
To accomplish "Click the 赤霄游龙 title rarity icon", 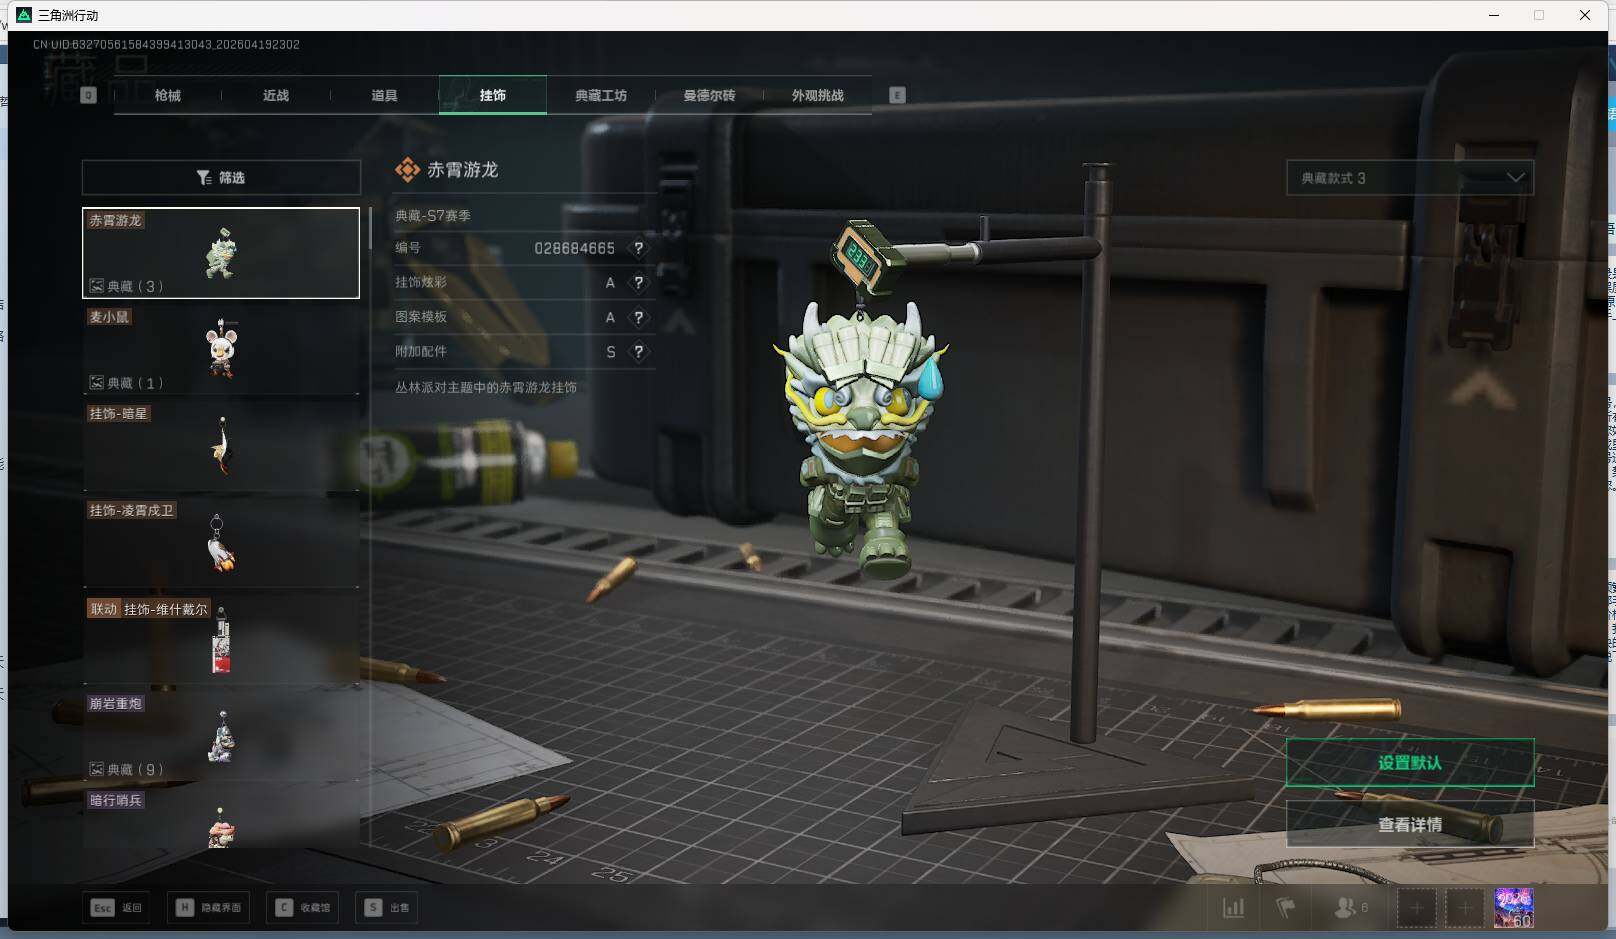I will coord(407,170).
